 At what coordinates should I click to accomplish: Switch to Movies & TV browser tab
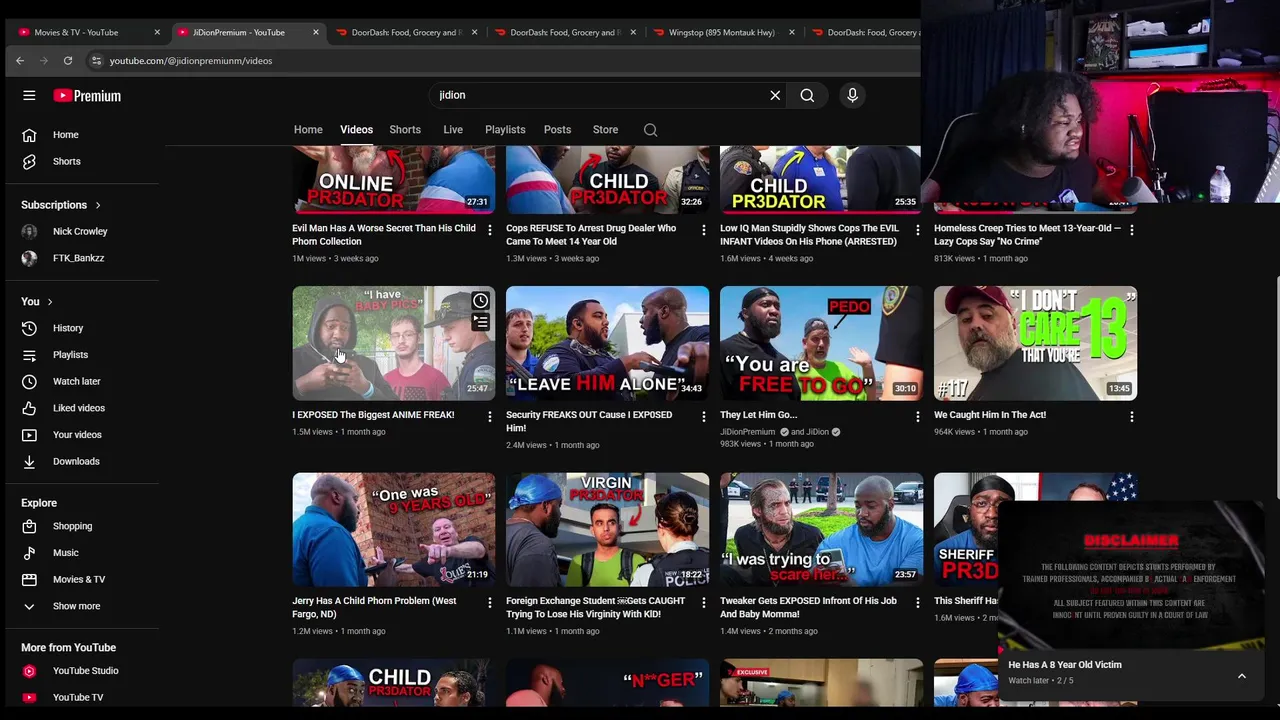click(88, 32)
